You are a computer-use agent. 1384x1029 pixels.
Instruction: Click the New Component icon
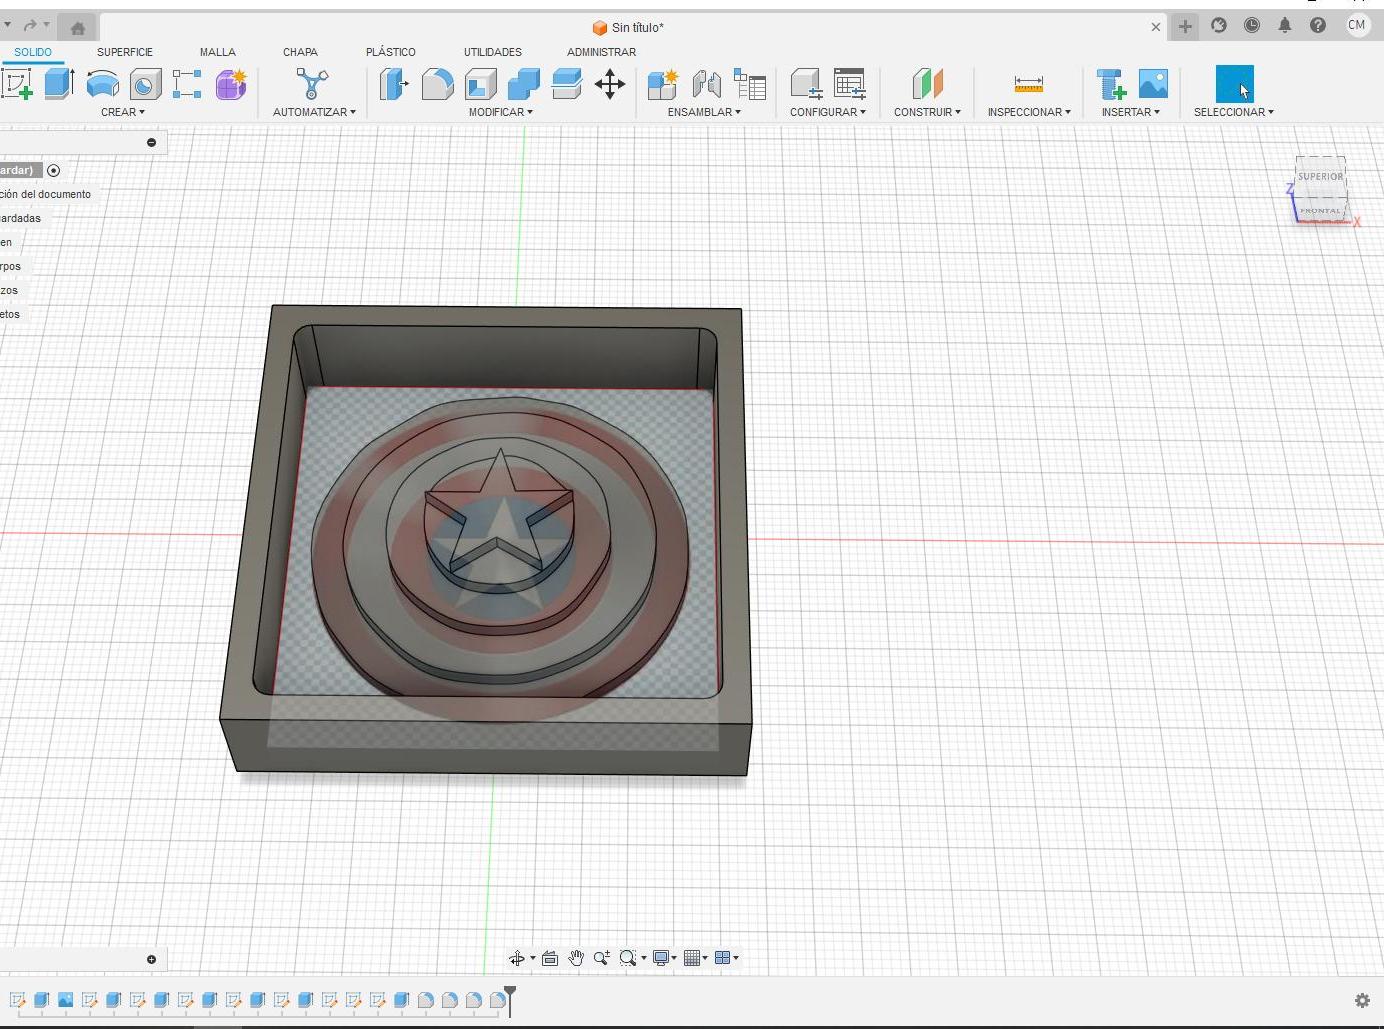tap(662, 84)
